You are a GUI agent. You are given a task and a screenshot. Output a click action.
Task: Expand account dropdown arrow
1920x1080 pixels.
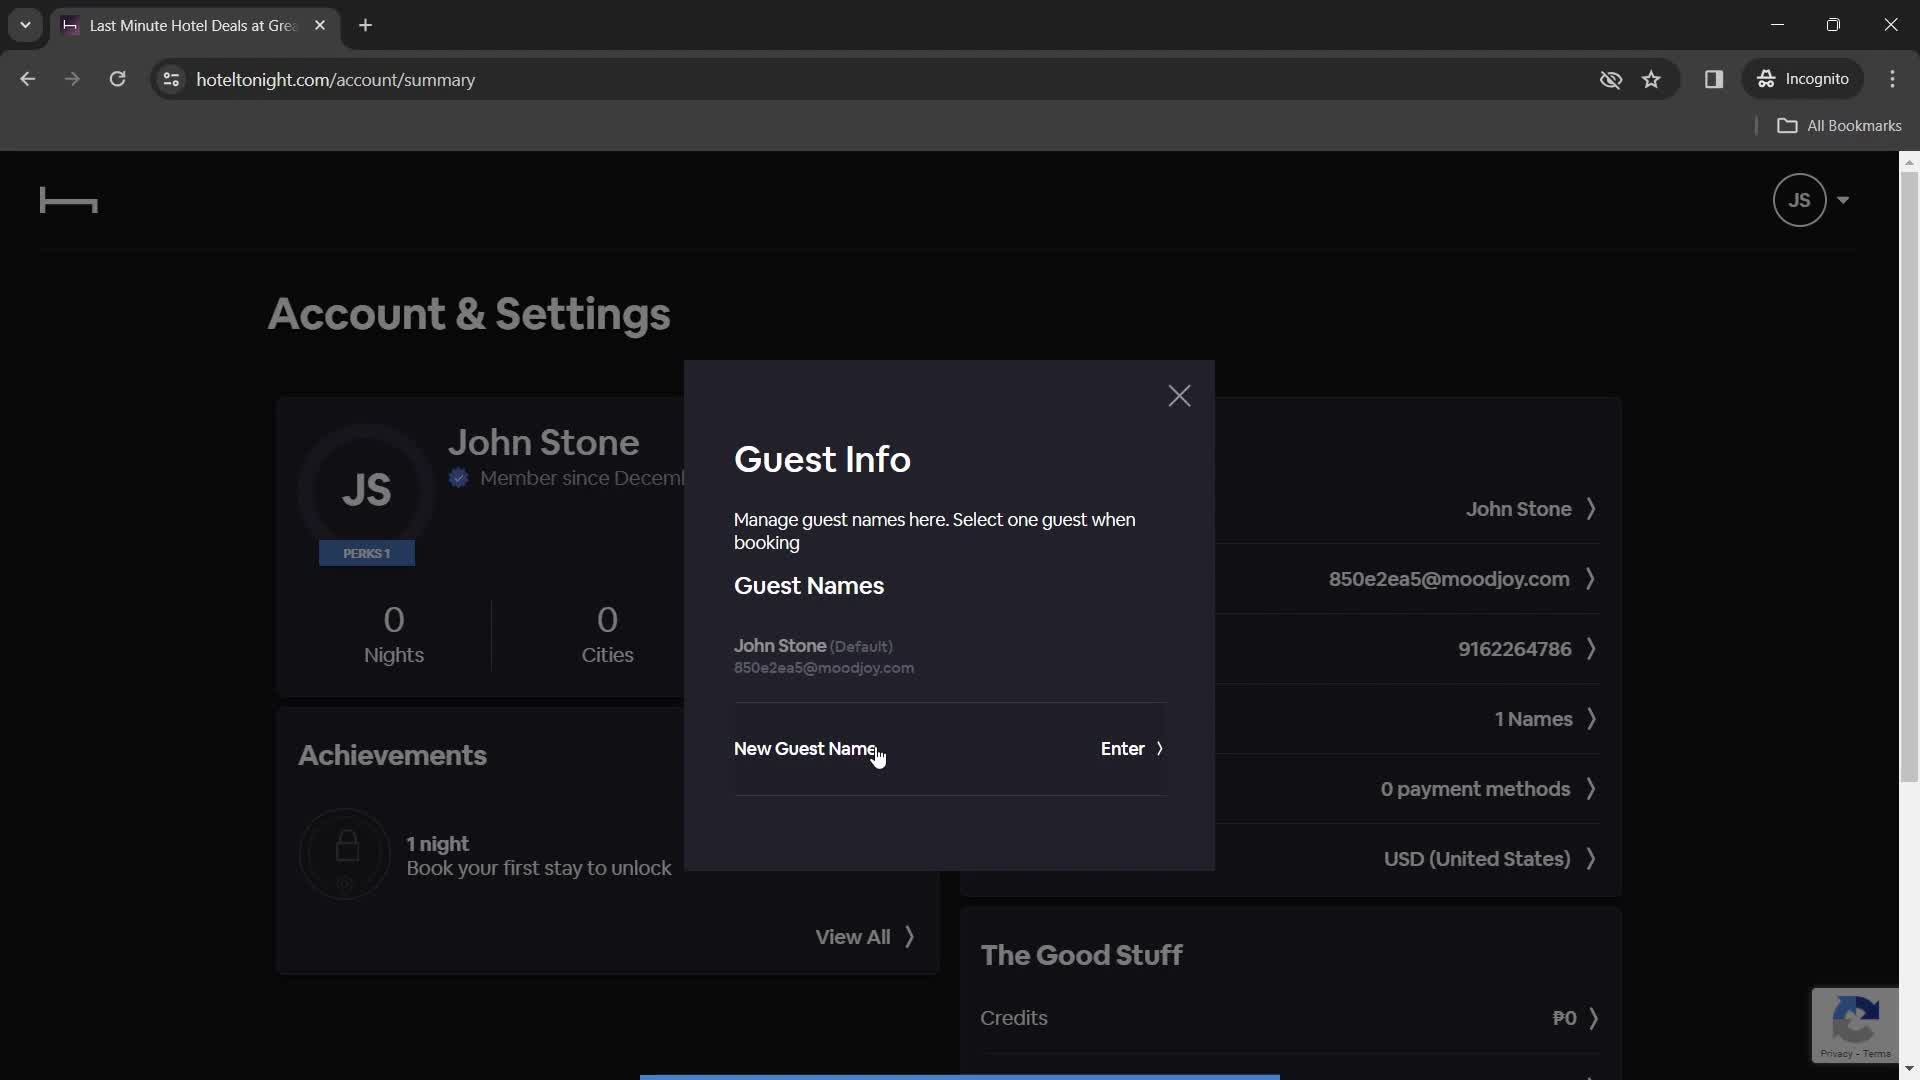click(x=1843, y=200)
